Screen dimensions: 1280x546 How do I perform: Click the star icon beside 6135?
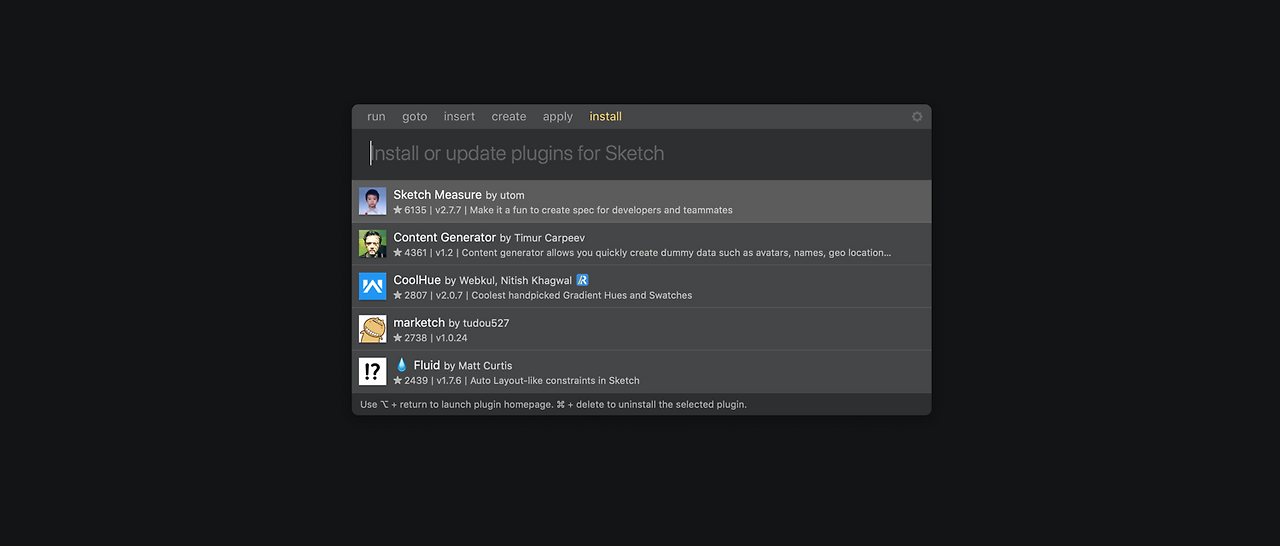coord(398,210)
